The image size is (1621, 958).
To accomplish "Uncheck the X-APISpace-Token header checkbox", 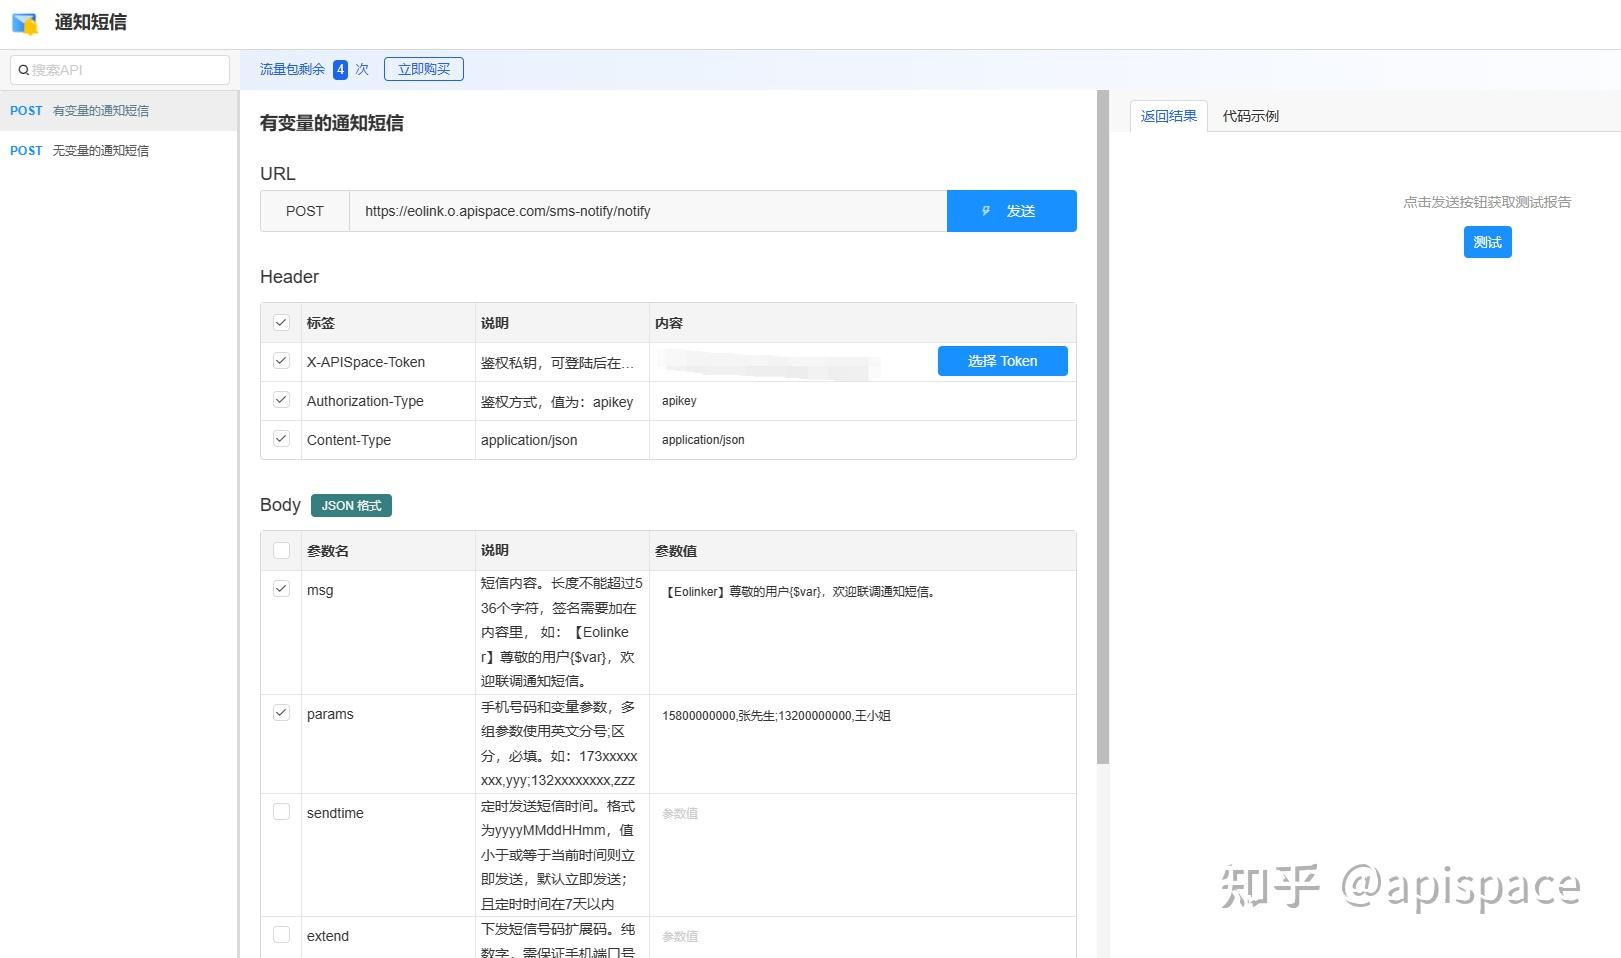I will [x=281, y=361].
